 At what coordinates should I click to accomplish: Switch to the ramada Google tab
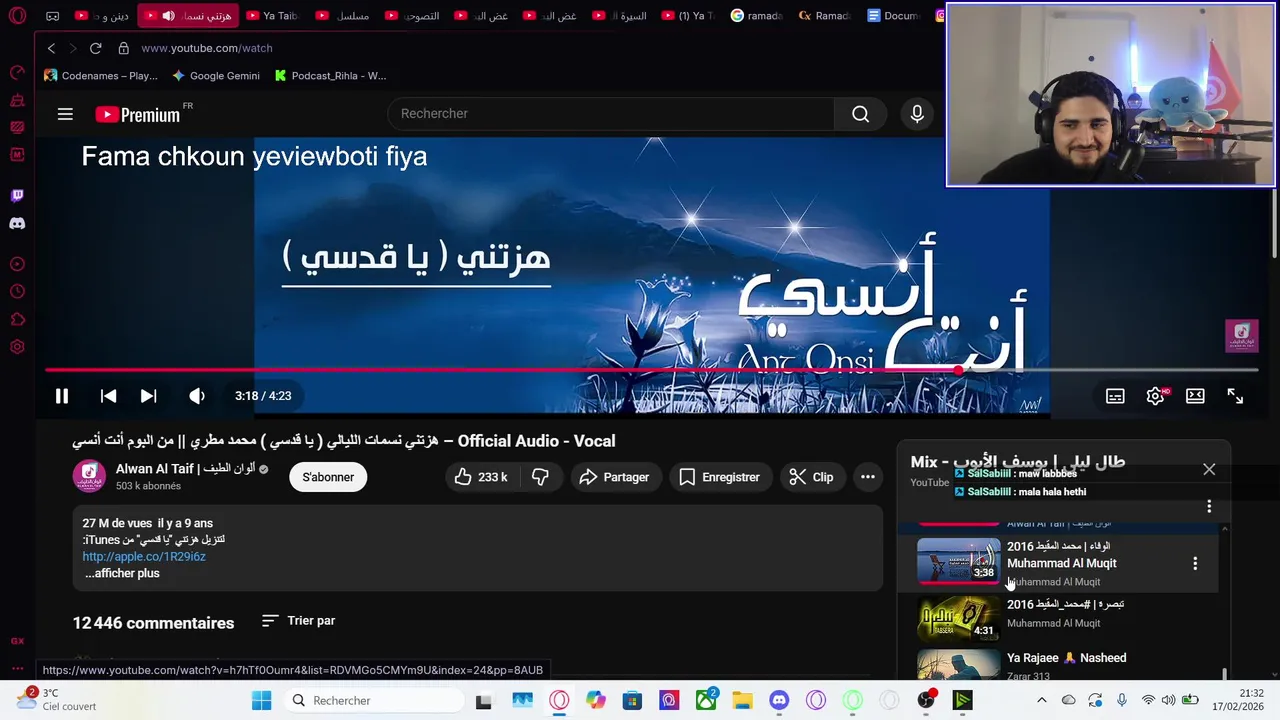point(757,16)
